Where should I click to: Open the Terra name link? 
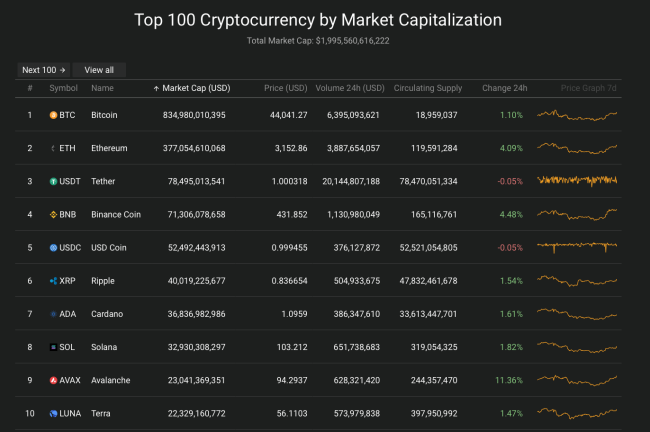point(101,414)
